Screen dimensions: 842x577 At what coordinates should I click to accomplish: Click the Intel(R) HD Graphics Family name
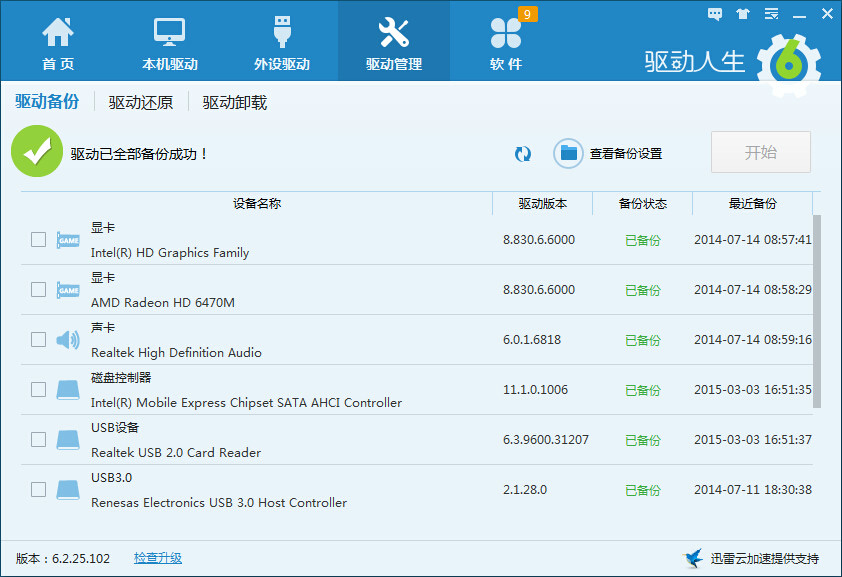(x=170, y=252)
